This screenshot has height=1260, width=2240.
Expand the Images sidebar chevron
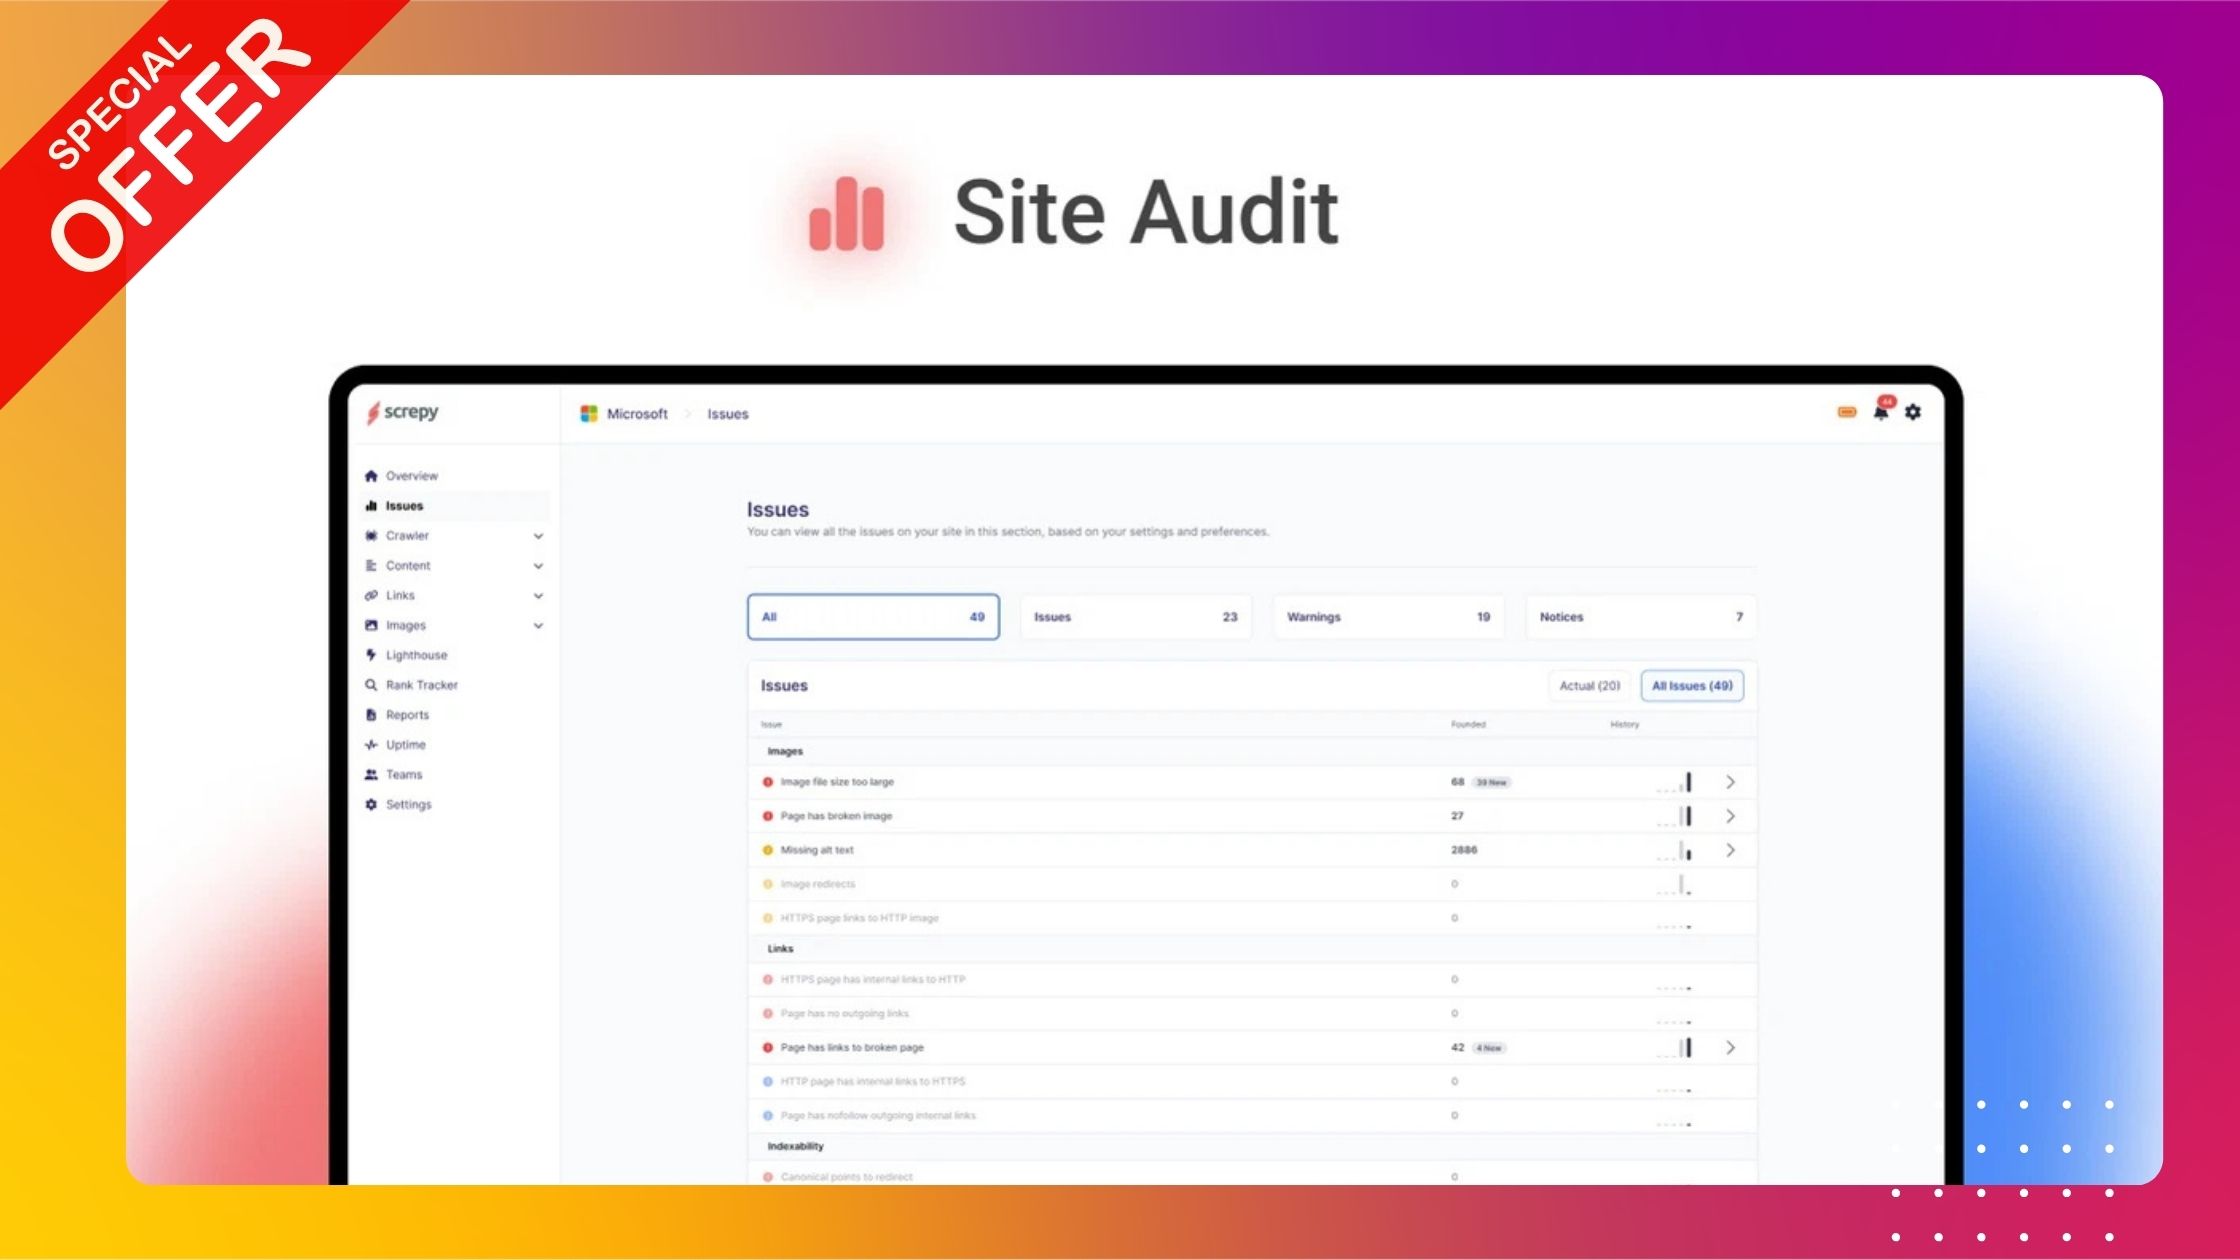pyautogui.click(x=538, y=626)
